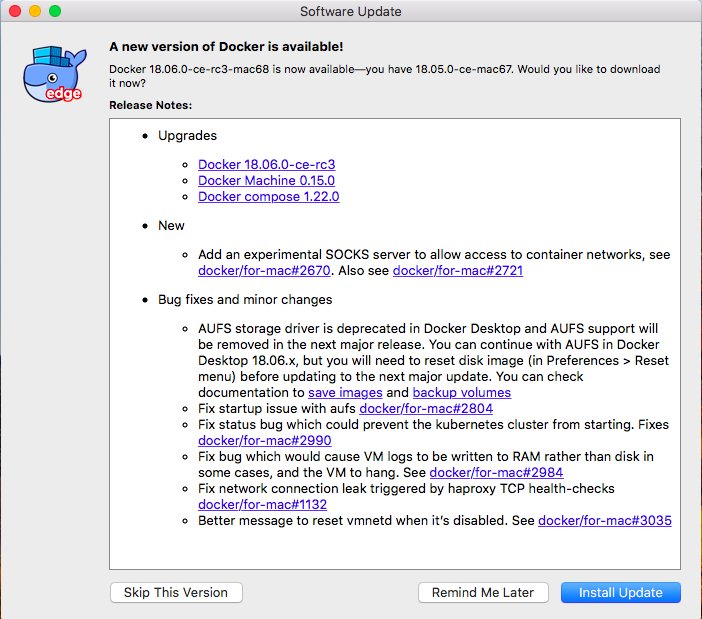Click 'Fix status bug' kubernetes cluster text
Viewport: 702px width, 619px height.
pyautogui.click(x=433, y=424)
